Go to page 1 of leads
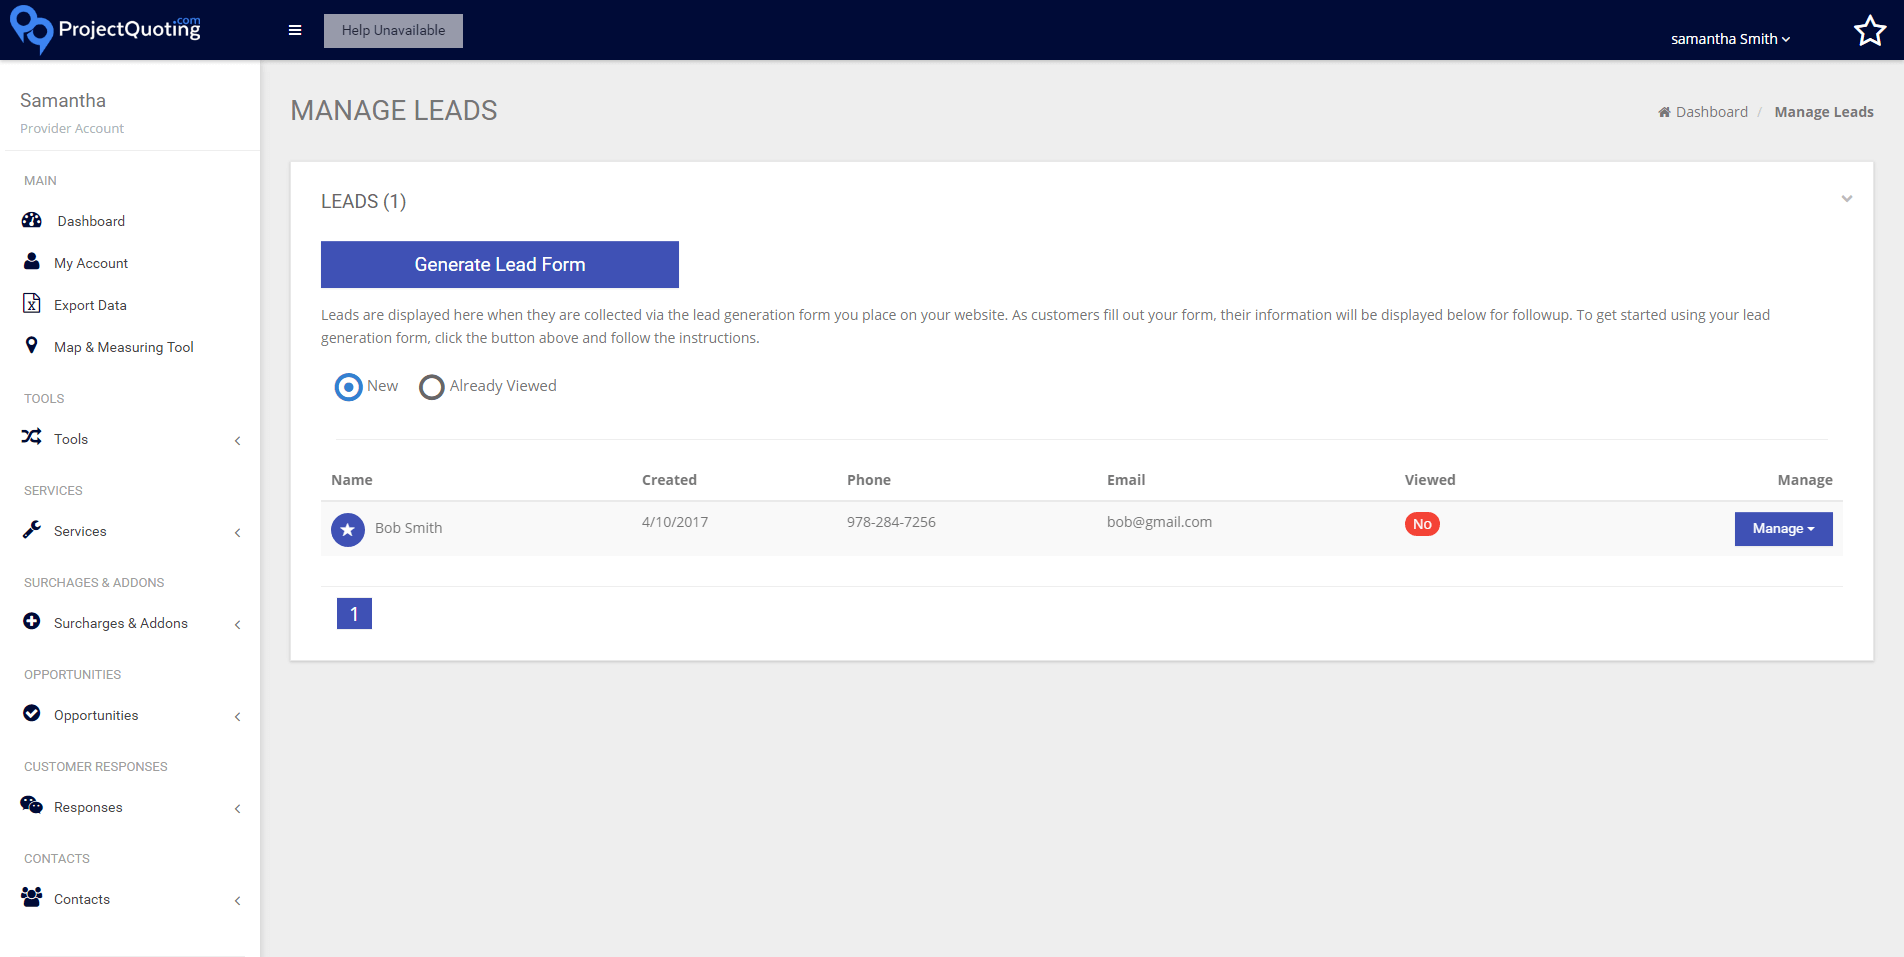The width and height of the screenshot is (1904, 957). coord(354,613)
